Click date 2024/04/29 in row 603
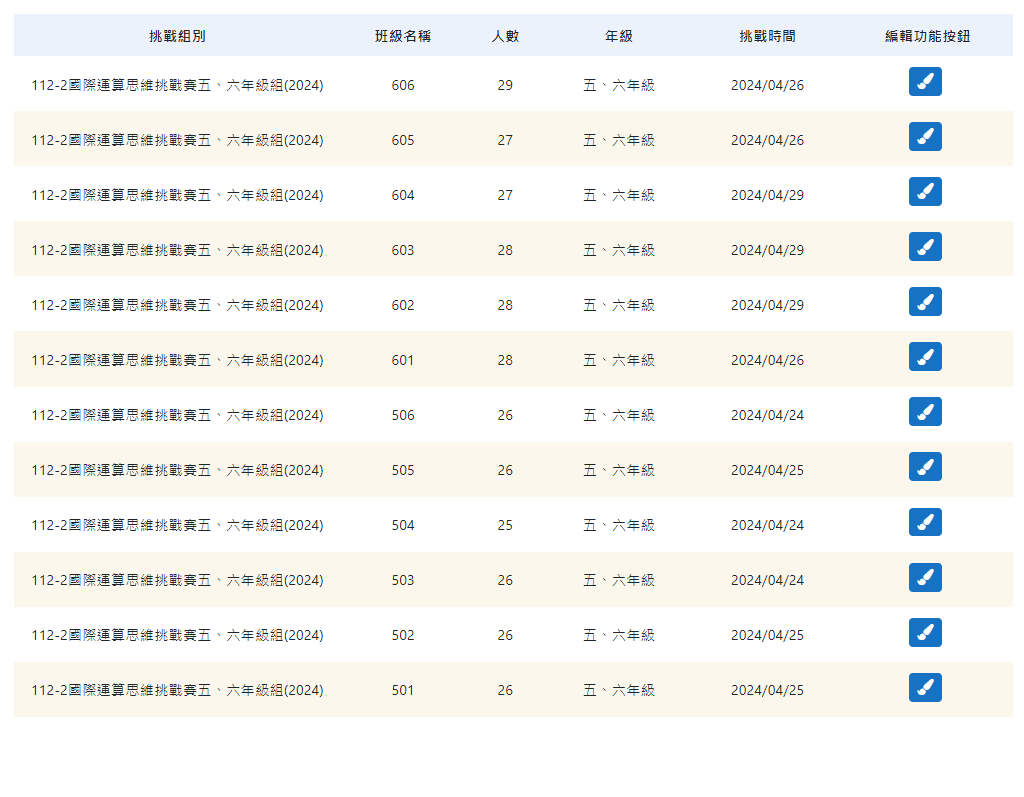Image resolution: width=1024 pixels, height=797 pixels. pyautogui.click(x=767, y=250)
